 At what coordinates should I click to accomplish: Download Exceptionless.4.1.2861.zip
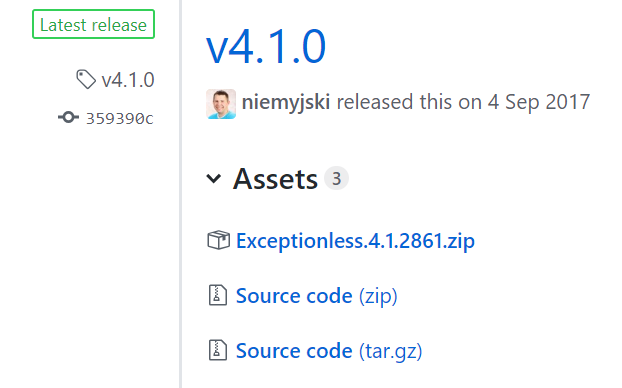pos(355,241)
